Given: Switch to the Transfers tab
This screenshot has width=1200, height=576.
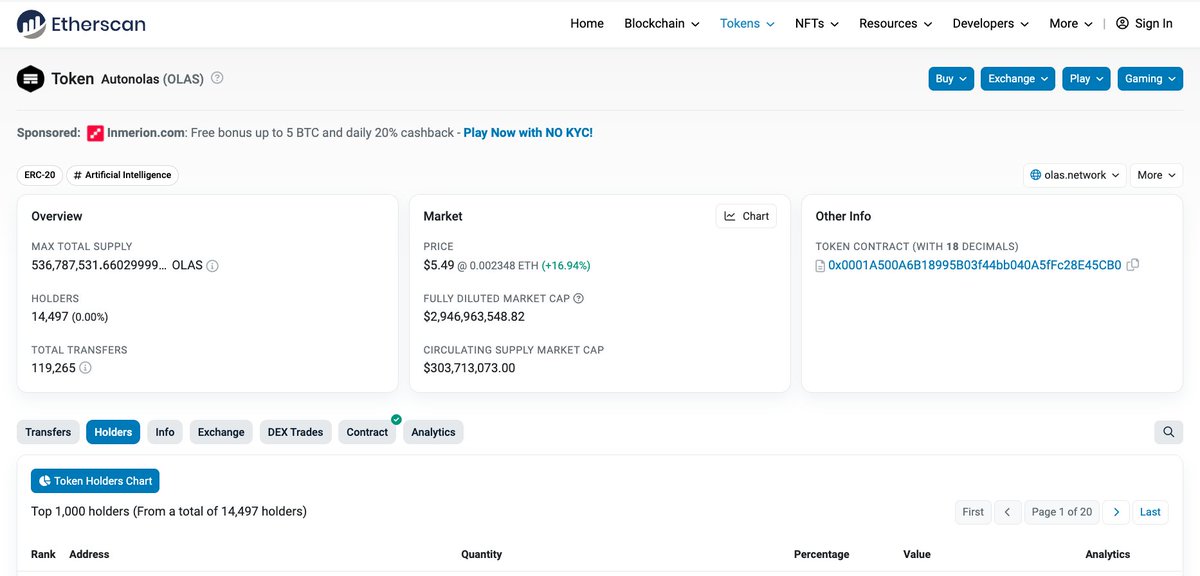Looking at the screenshot, I should (x=48, y=432).
